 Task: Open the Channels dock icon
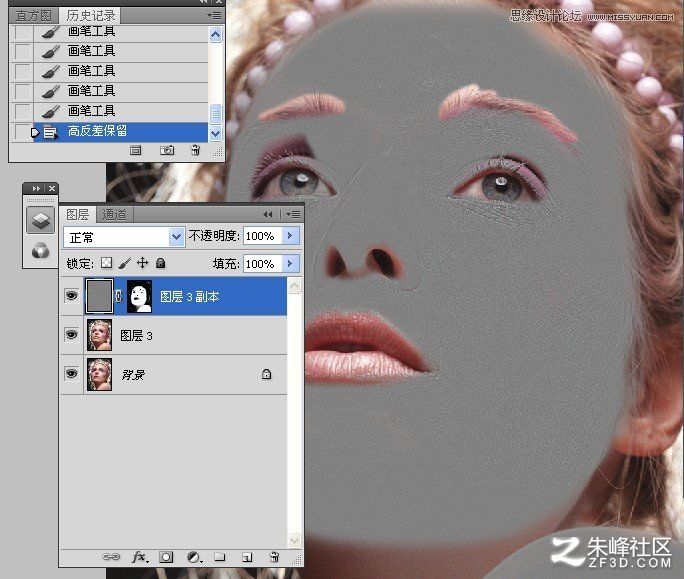tap(41, 251)
